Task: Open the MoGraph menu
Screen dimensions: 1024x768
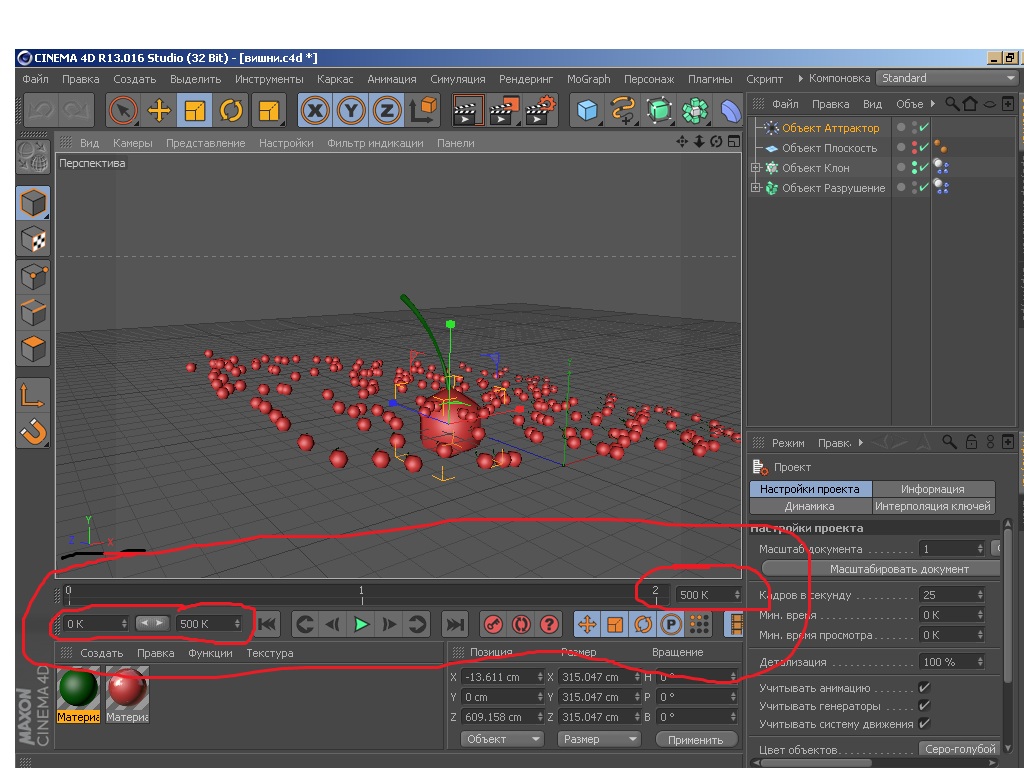Action: 588,79
